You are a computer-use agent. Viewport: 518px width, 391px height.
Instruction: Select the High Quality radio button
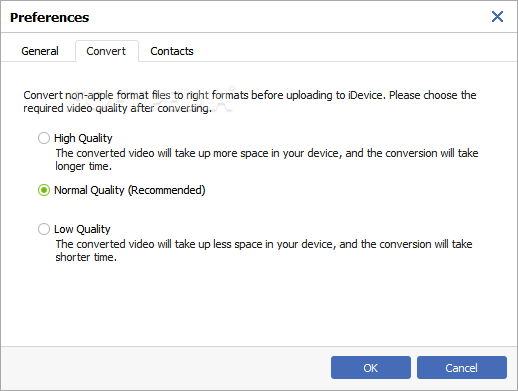[44, 138]
